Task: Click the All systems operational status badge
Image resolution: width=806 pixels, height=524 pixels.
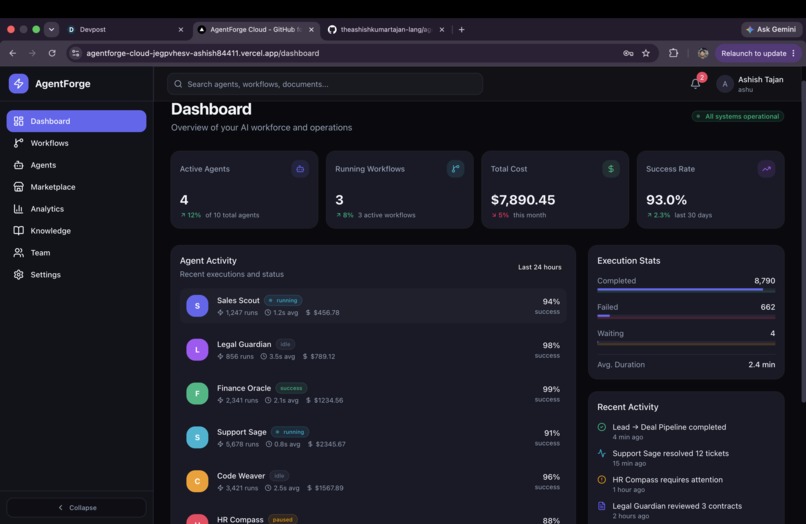Action: (738, 116)
